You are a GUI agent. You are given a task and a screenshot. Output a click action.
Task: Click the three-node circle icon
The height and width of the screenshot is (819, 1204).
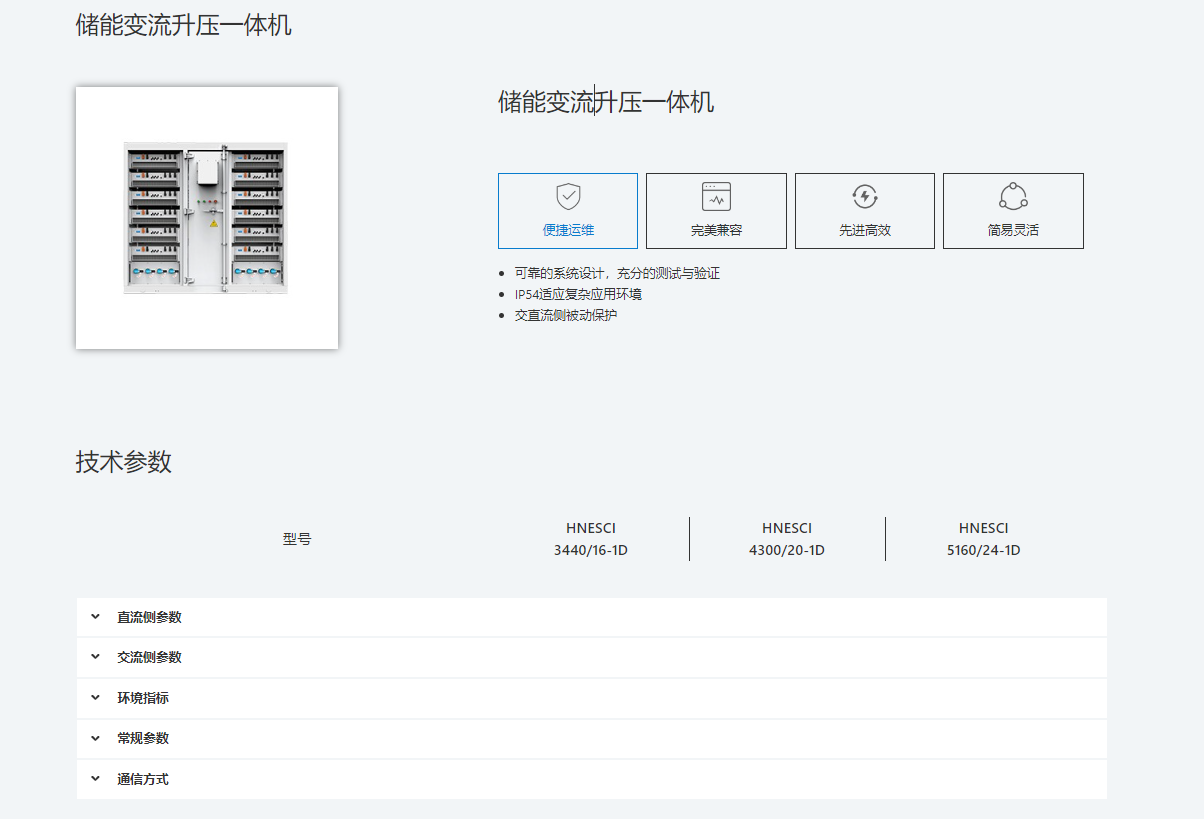1013,196
